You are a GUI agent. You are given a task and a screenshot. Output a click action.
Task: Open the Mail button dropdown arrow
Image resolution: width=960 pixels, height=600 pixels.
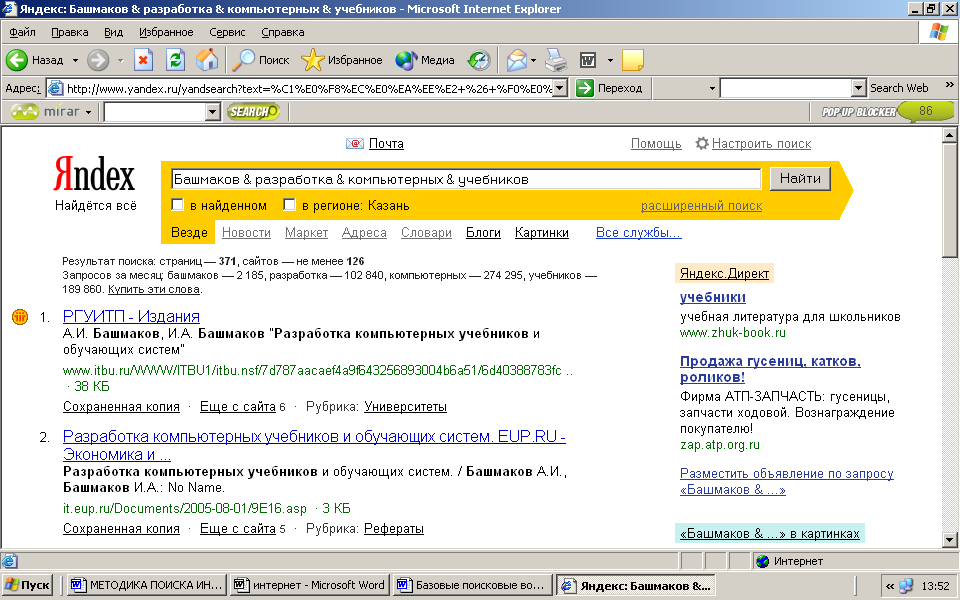[x=533, y=60]
